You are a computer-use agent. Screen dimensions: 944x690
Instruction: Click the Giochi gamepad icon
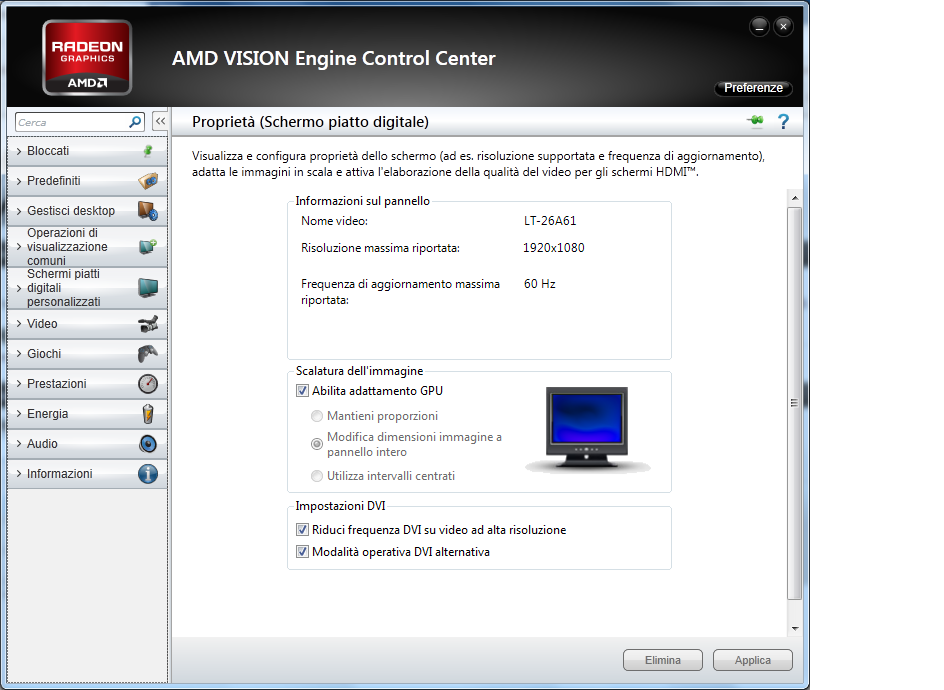click(x=148, y=353)
